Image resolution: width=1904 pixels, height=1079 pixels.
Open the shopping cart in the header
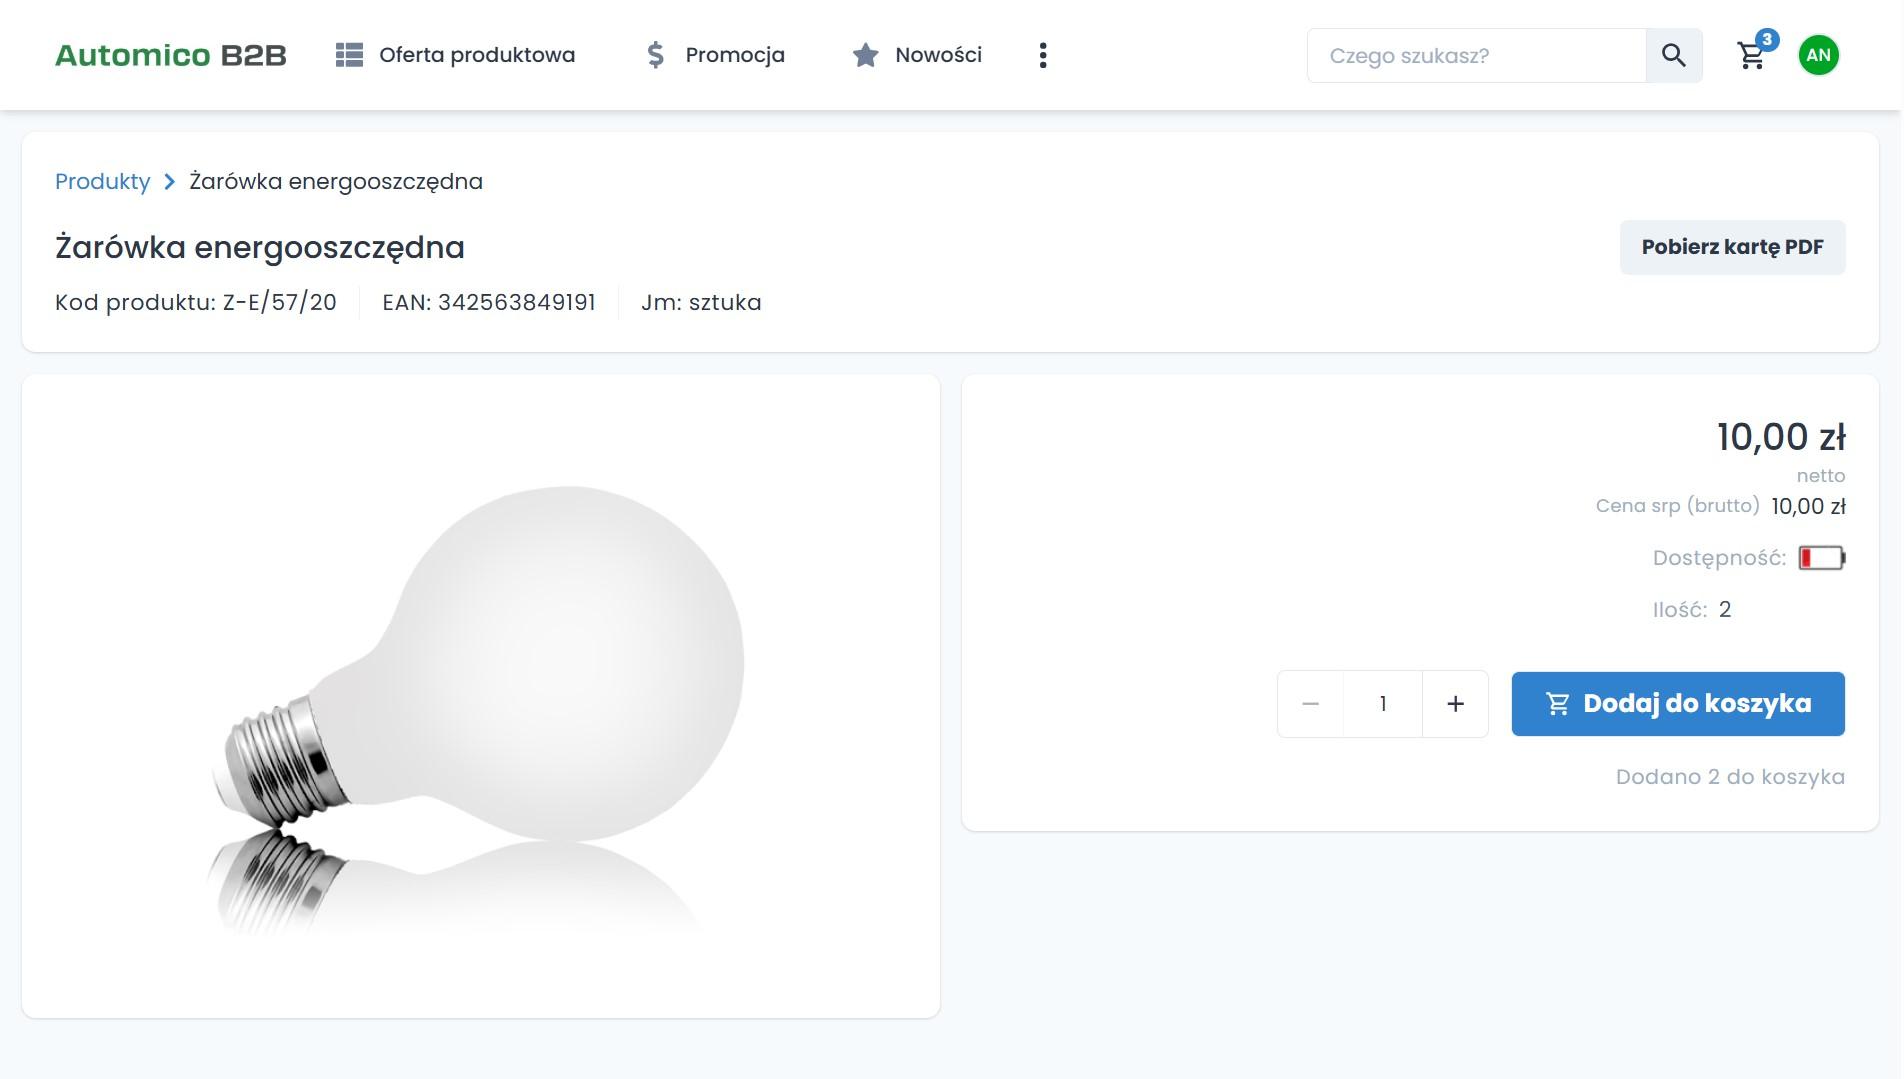(x=1751, y=55)
